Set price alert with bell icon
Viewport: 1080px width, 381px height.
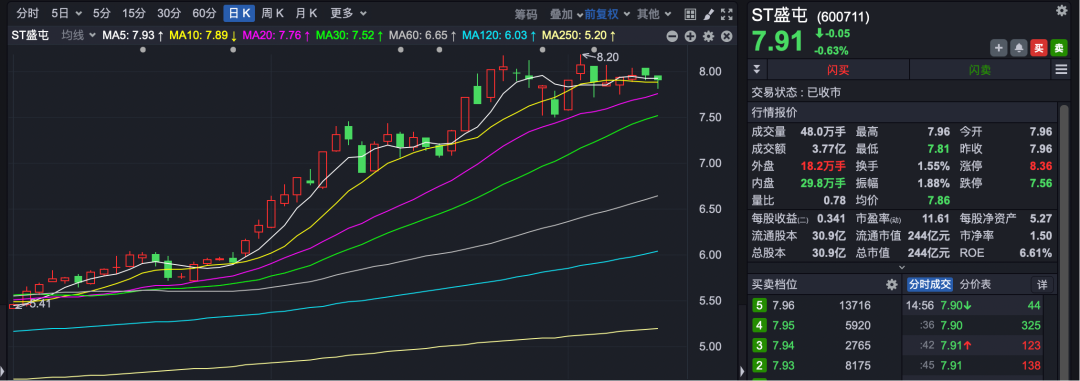[1018, 48]
